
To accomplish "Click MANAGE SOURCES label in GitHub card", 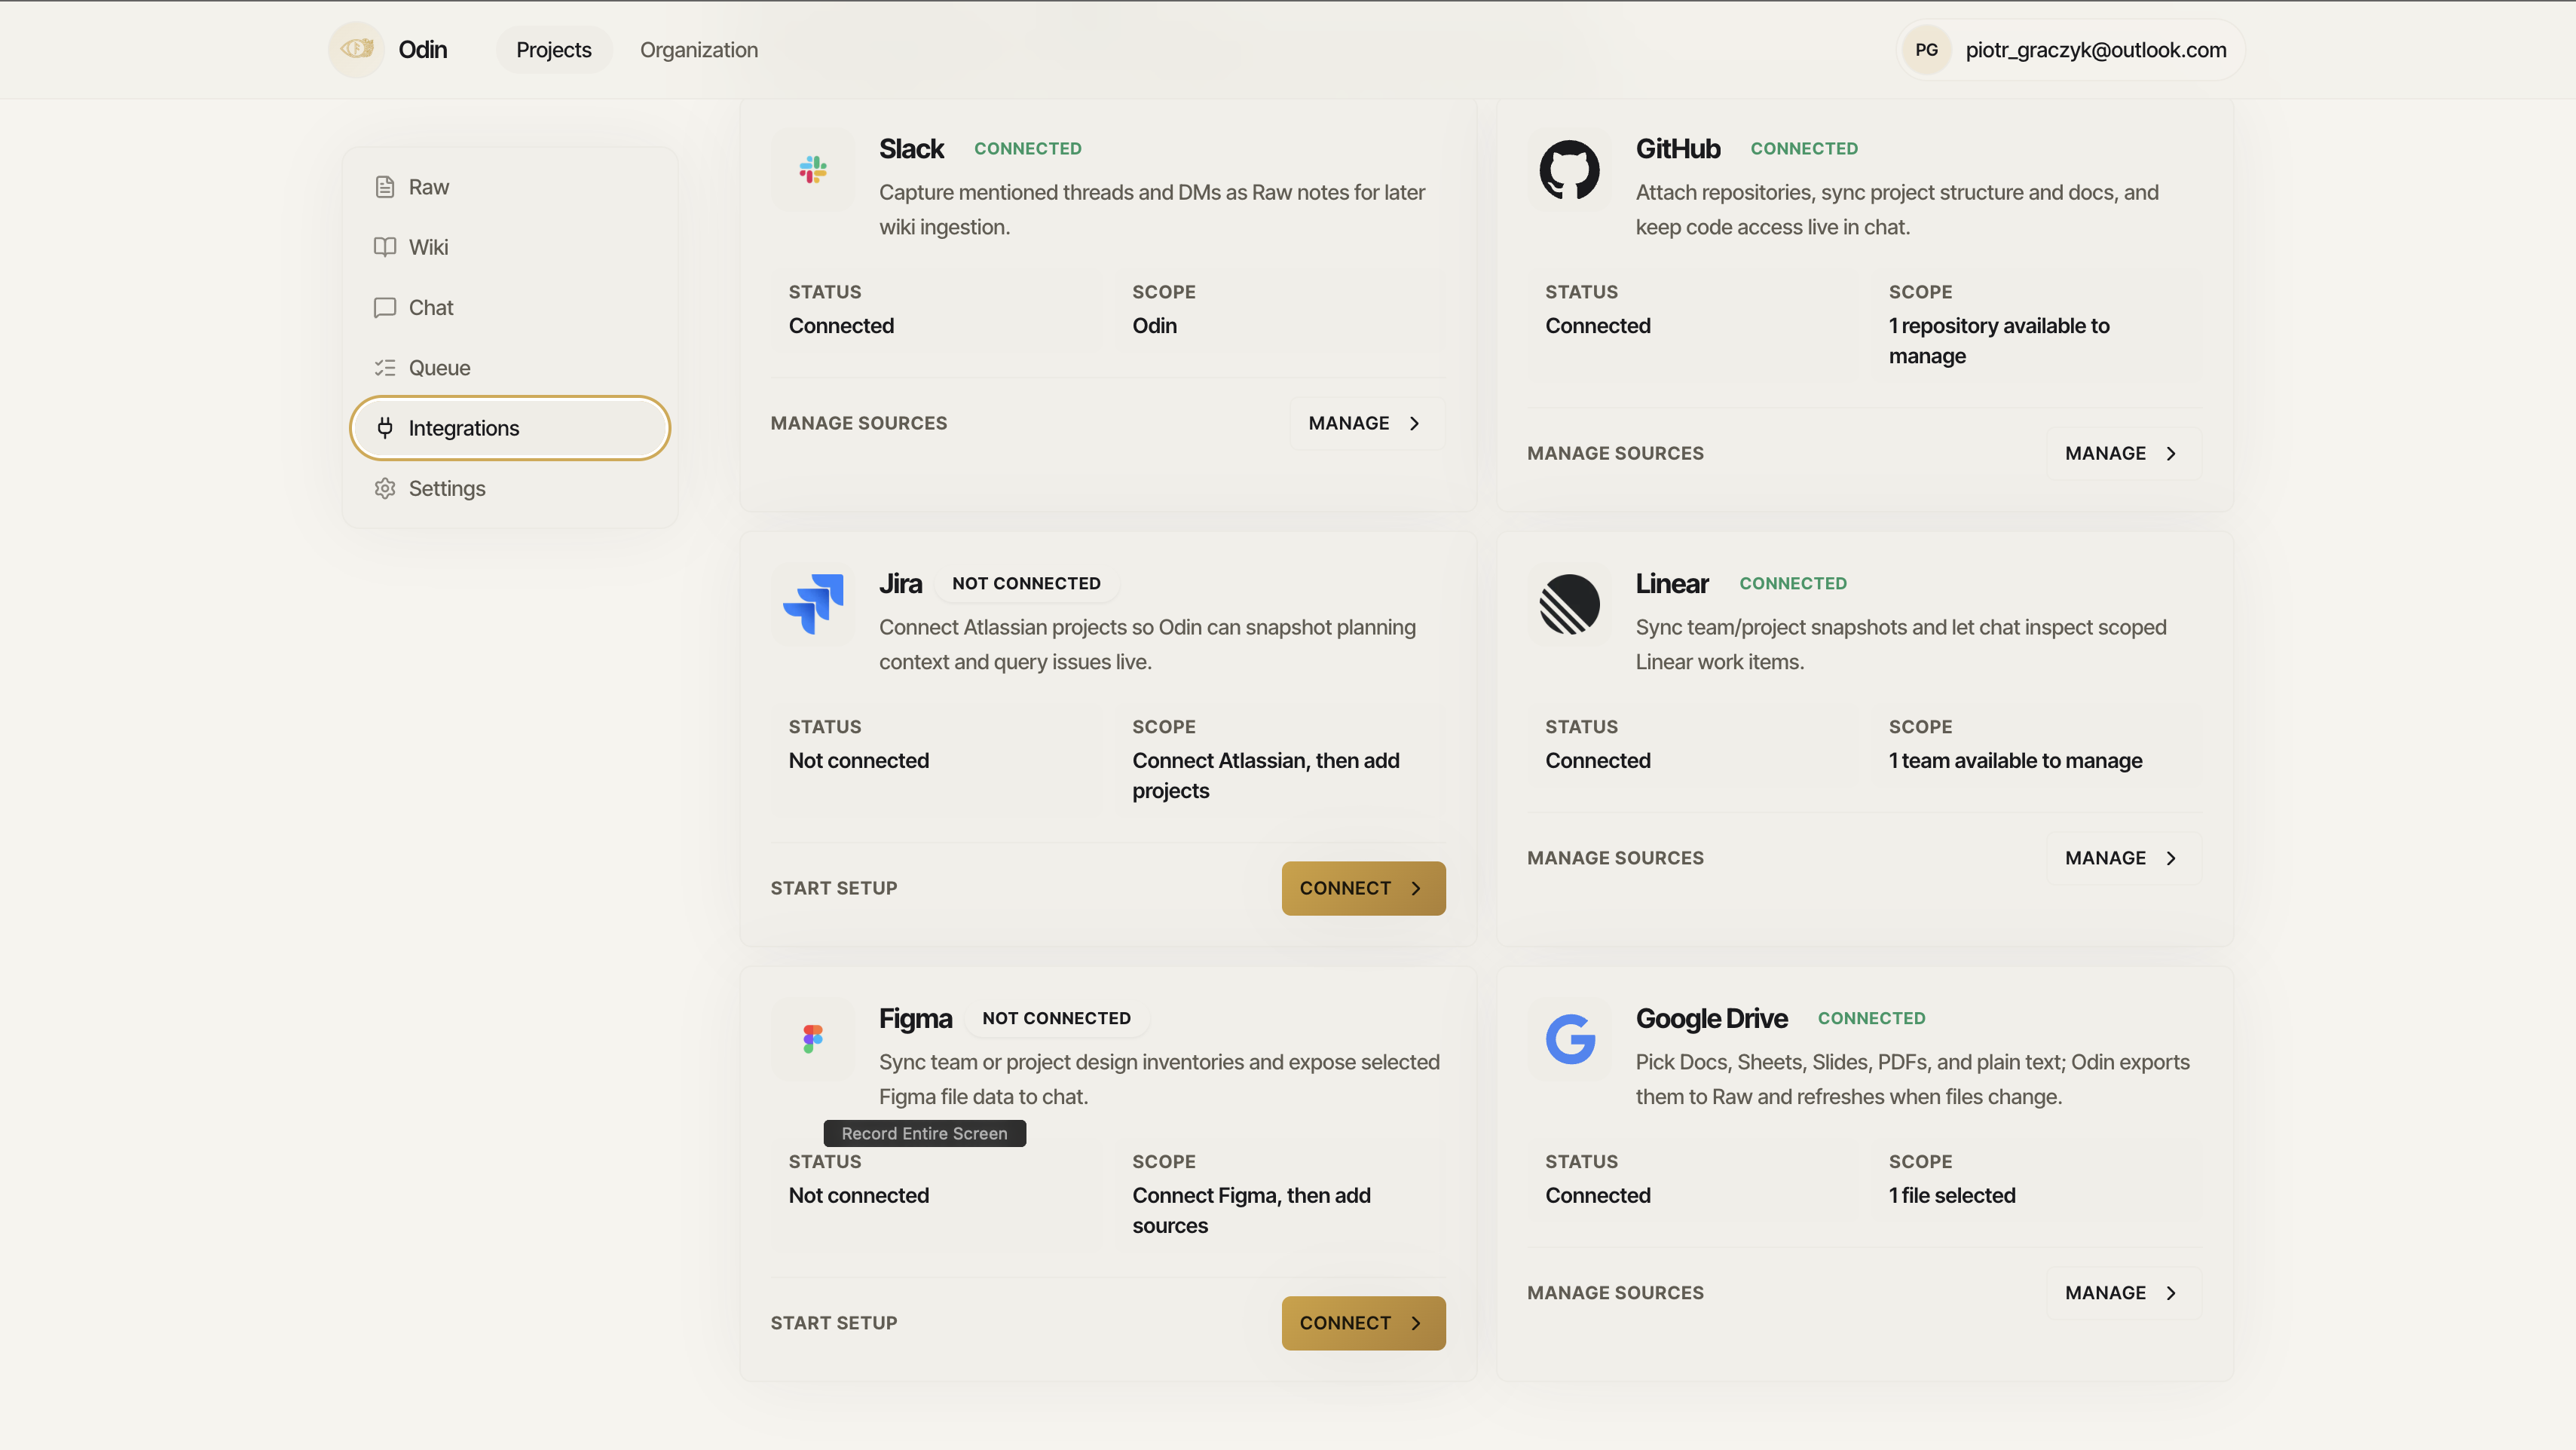I will click(x=1615, y=453).
